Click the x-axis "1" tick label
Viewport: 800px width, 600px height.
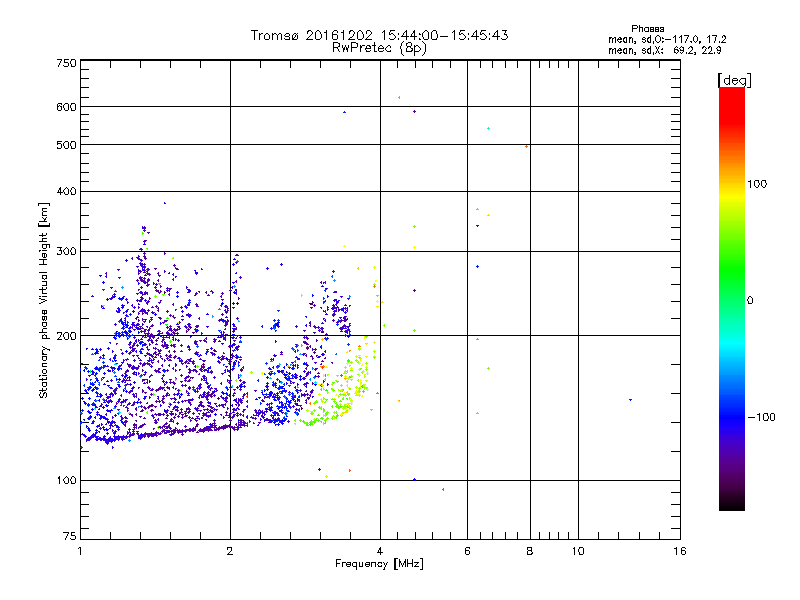tap(80, 551)
